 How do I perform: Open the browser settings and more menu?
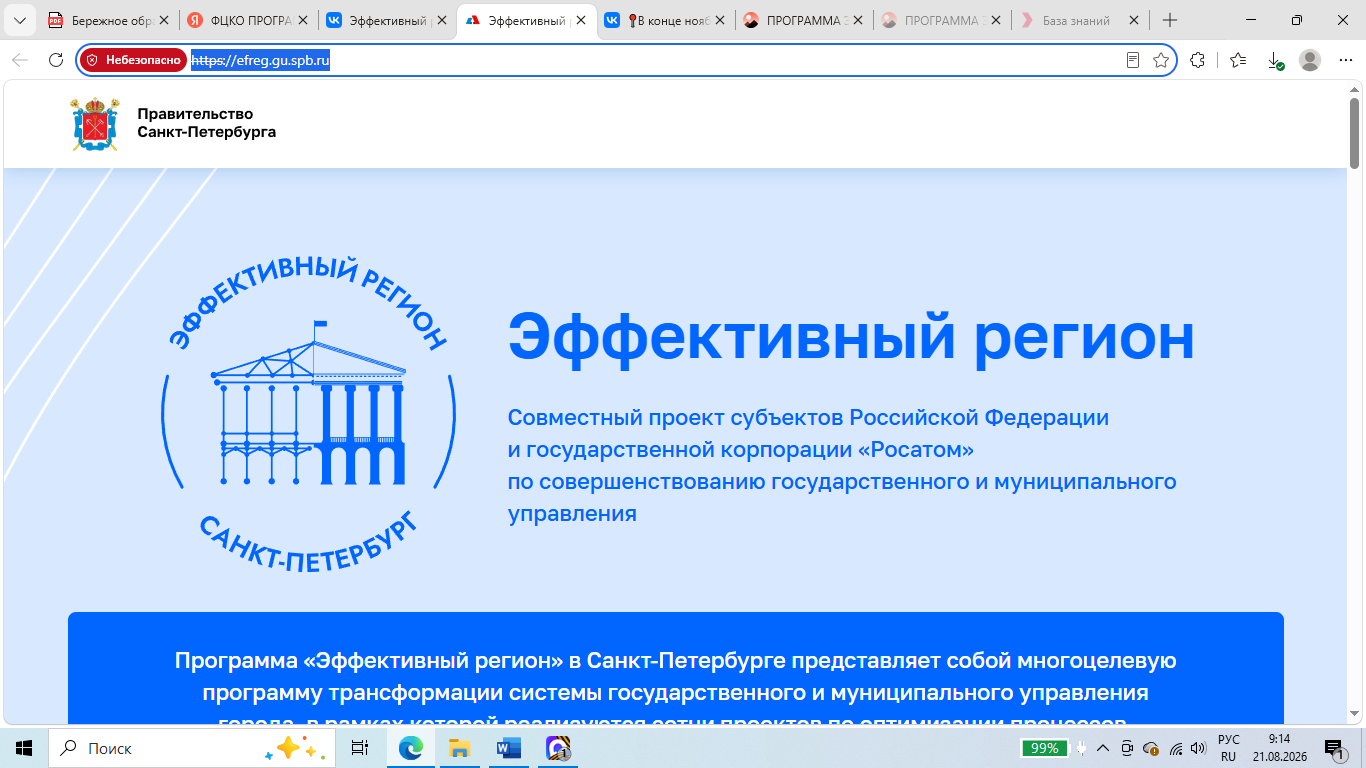1345,60
